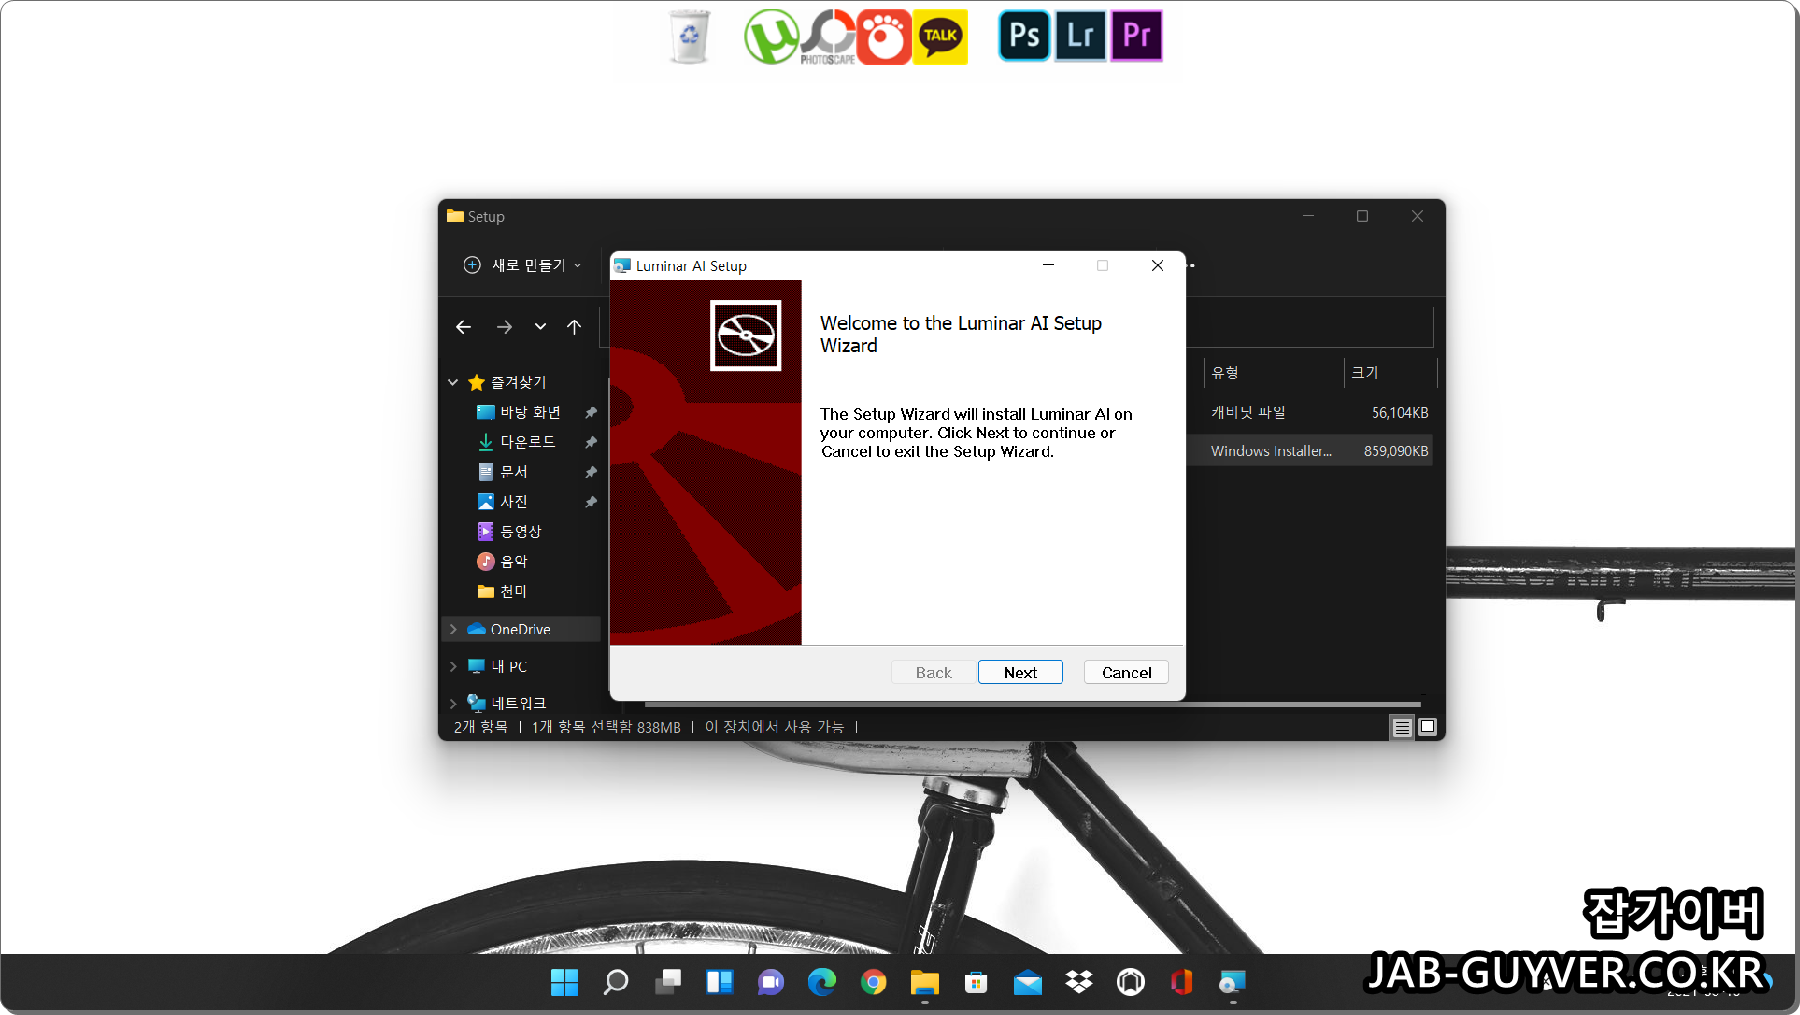Select 바탕 화면 in the navigation pane
This screenshot has width=1800, height=1015.
pos(530,412)
